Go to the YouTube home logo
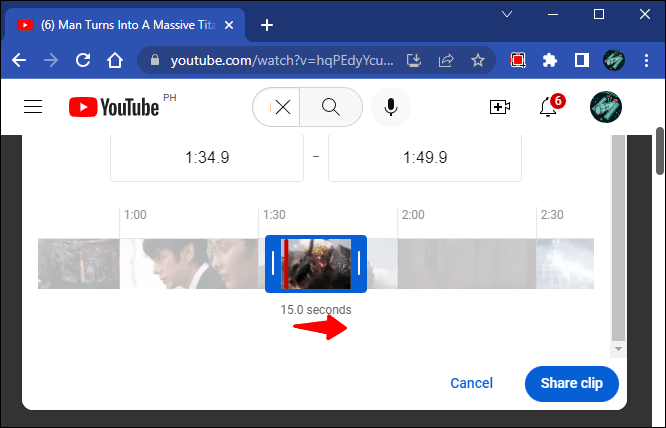 click(x=114, y=107)
